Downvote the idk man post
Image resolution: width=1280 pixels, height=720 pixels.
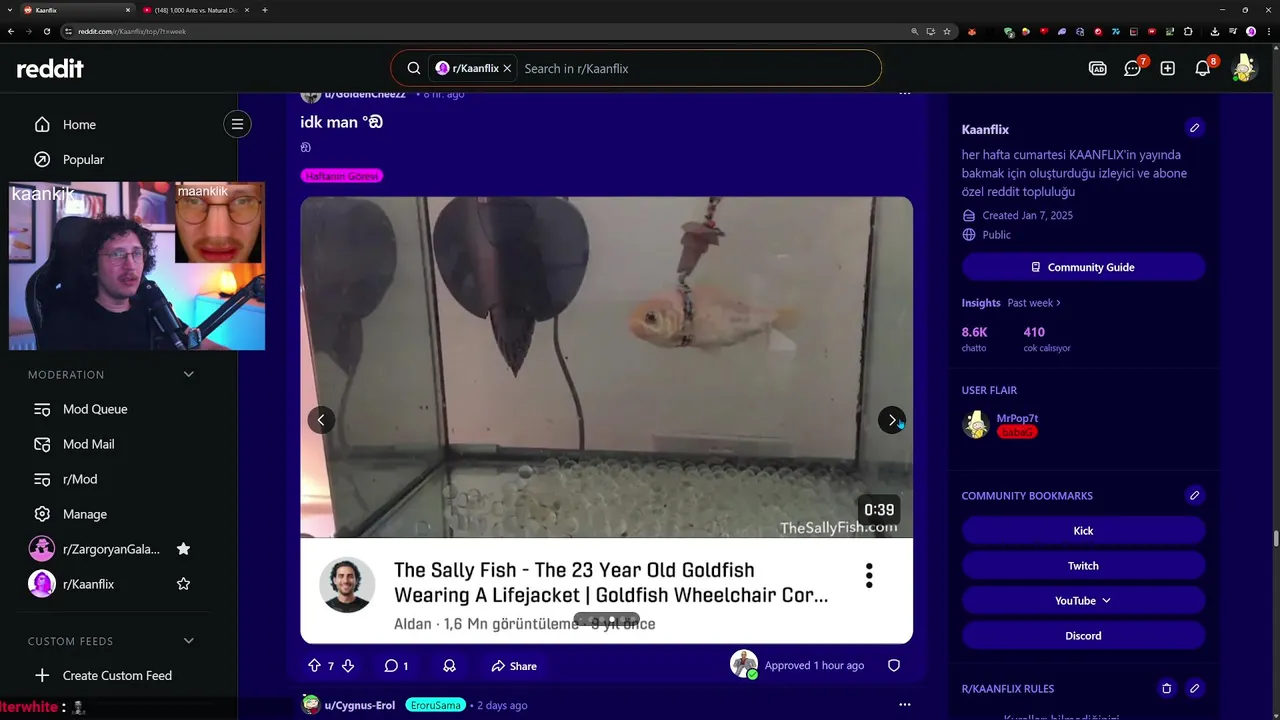tap(348, 666)
